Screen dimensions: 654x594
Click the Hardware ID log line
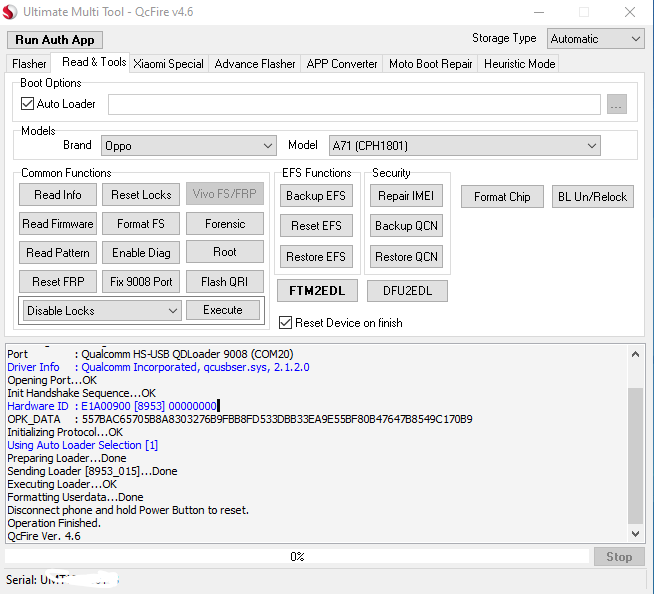[x=113, y=406]
